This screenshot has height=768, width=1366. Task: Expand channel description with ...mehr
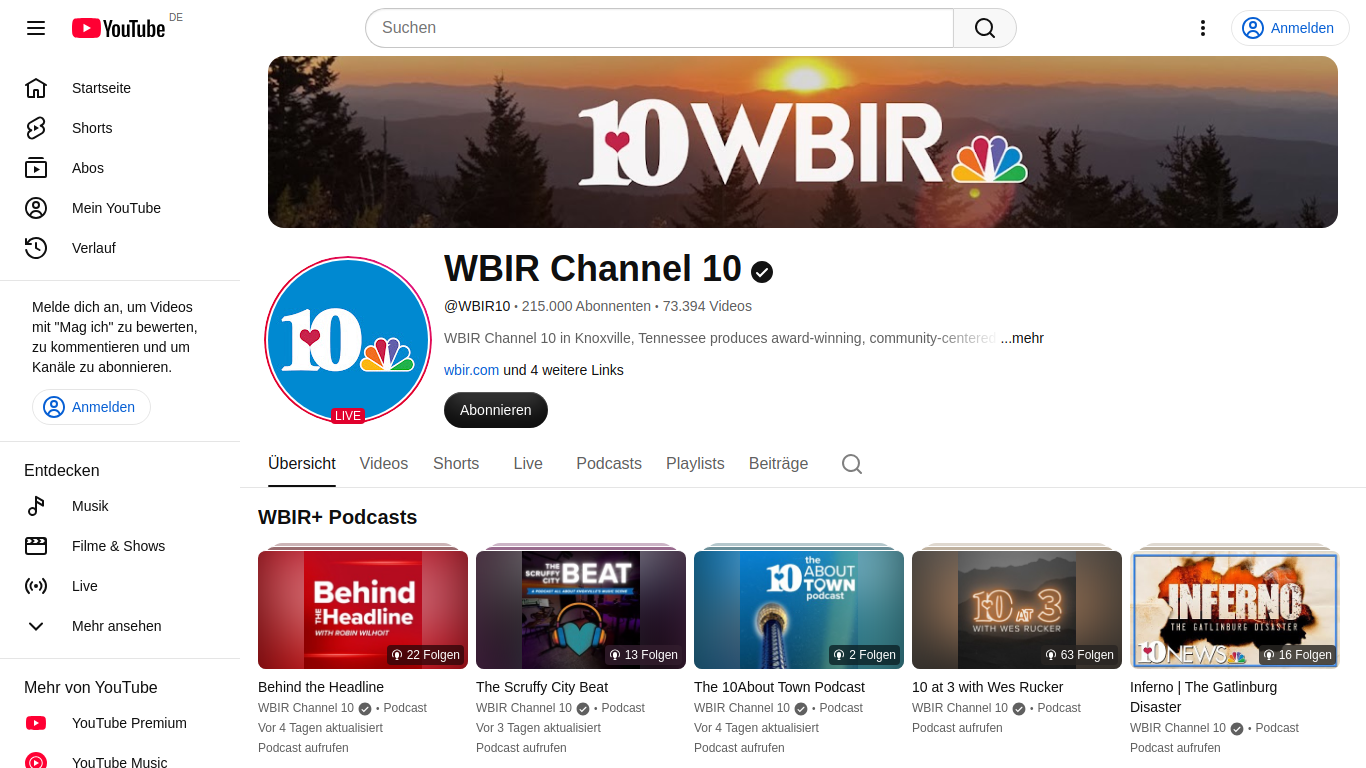click(x=1022, y=338)
